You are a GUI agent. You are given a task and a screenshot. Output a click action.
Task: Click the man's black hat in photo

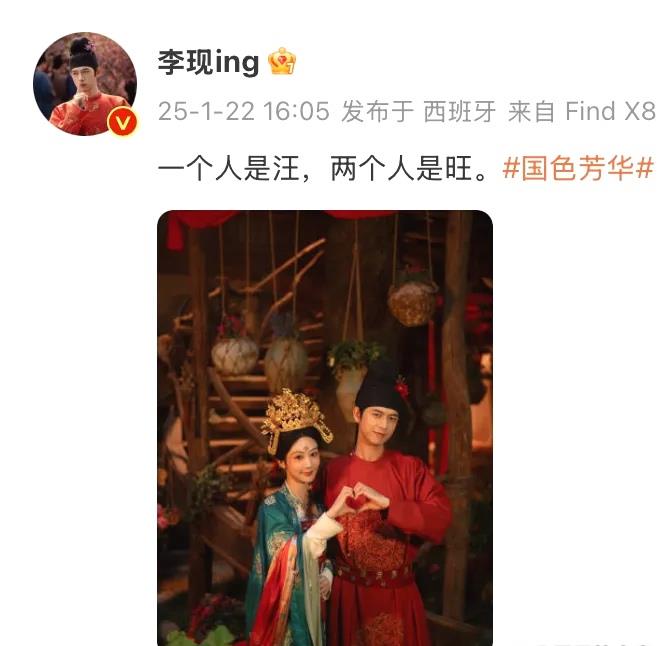click(379, 386)
